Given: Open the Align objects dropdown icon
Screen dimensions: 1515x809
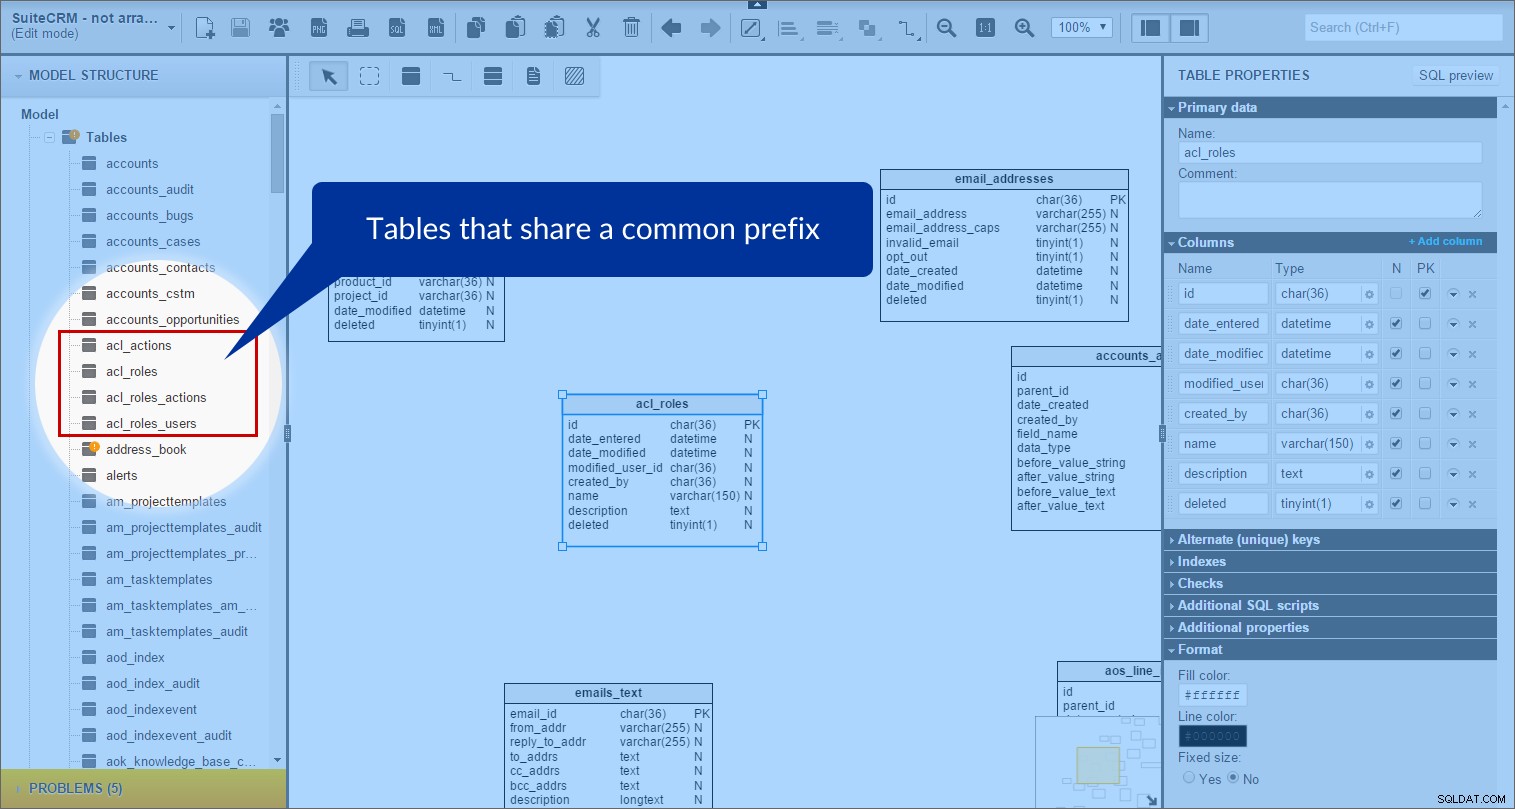Looking at the screenshot, I should [x=790, y=28].
